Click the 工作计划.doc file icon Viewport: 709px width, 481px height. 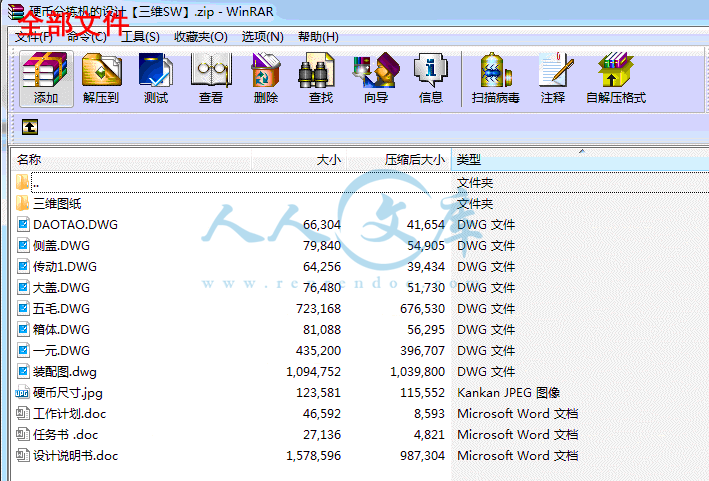pos(23,414)
